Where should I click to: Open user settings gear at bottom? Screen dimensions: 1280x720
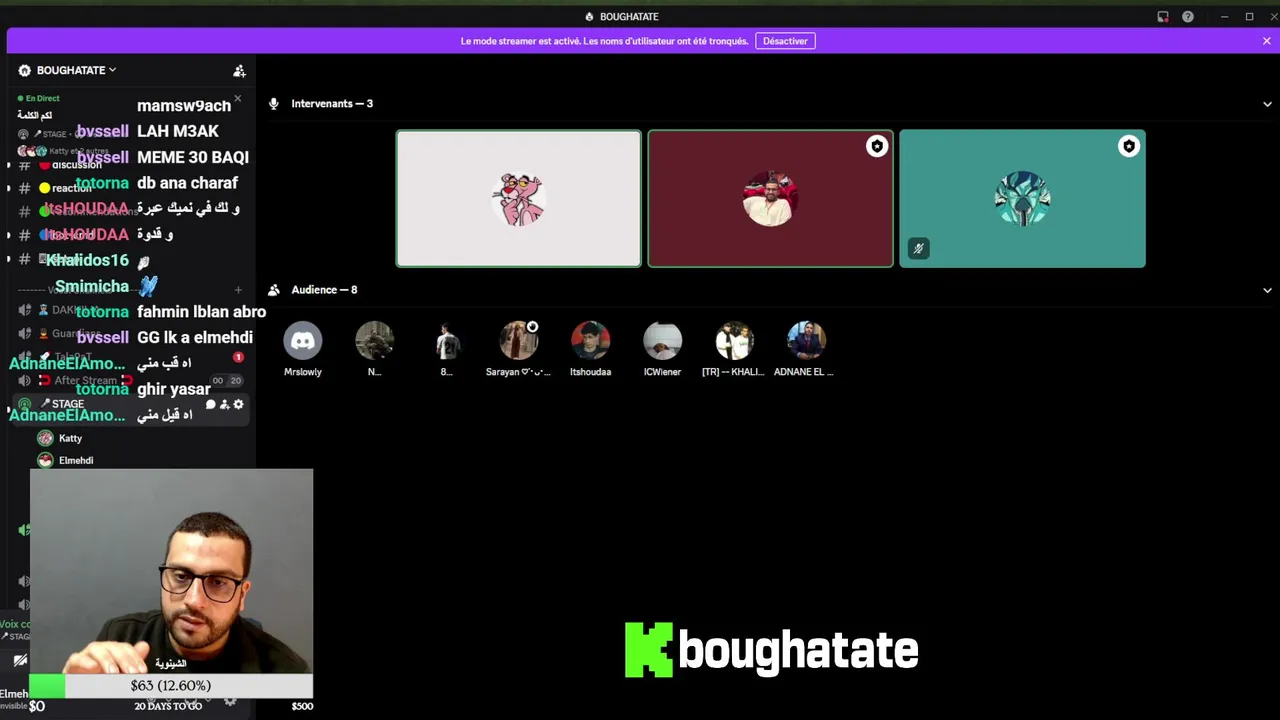(230, 701)
